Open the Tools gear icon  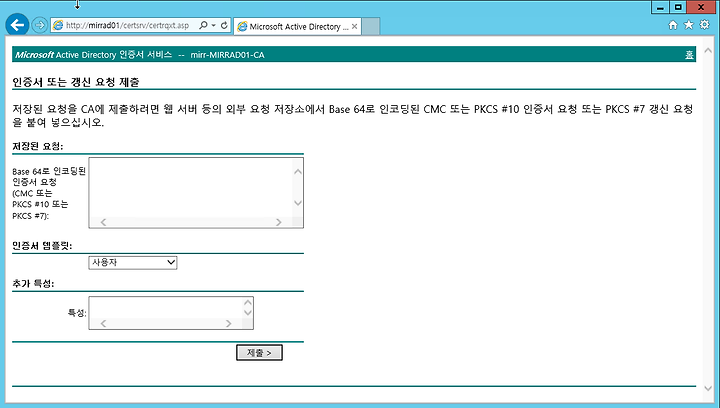pyautogui.click(x=704, y=25)
